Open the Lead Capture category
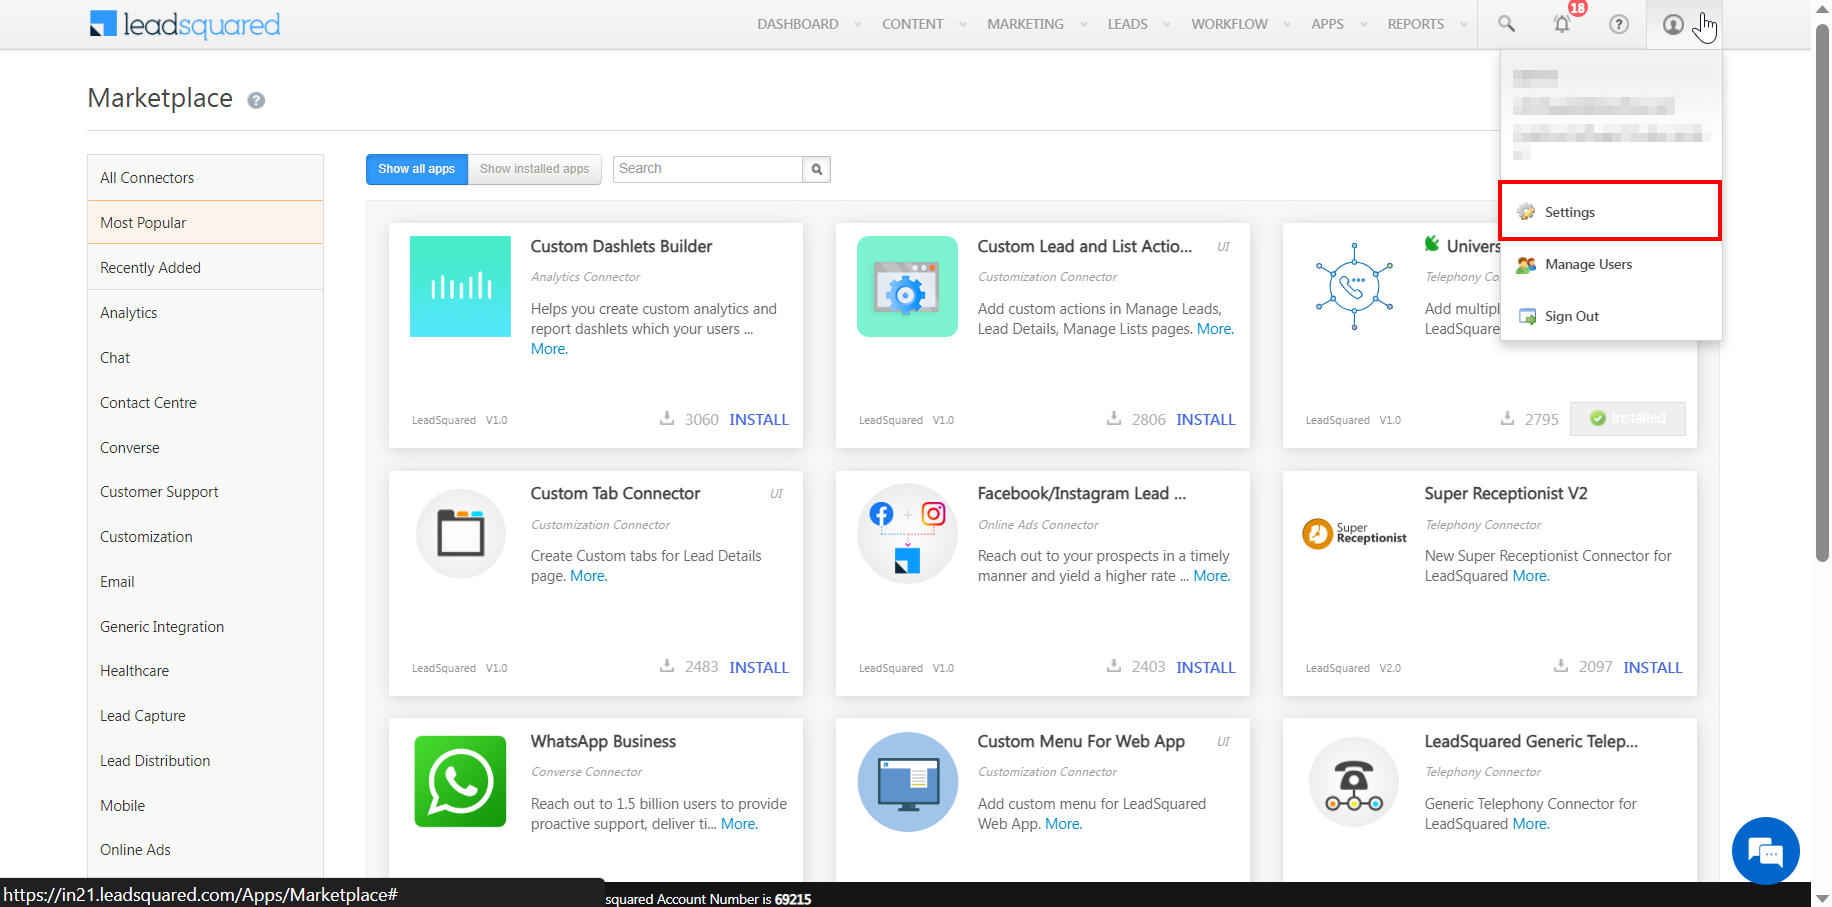The image size is (1832, 907). click(x=205, y=716)
